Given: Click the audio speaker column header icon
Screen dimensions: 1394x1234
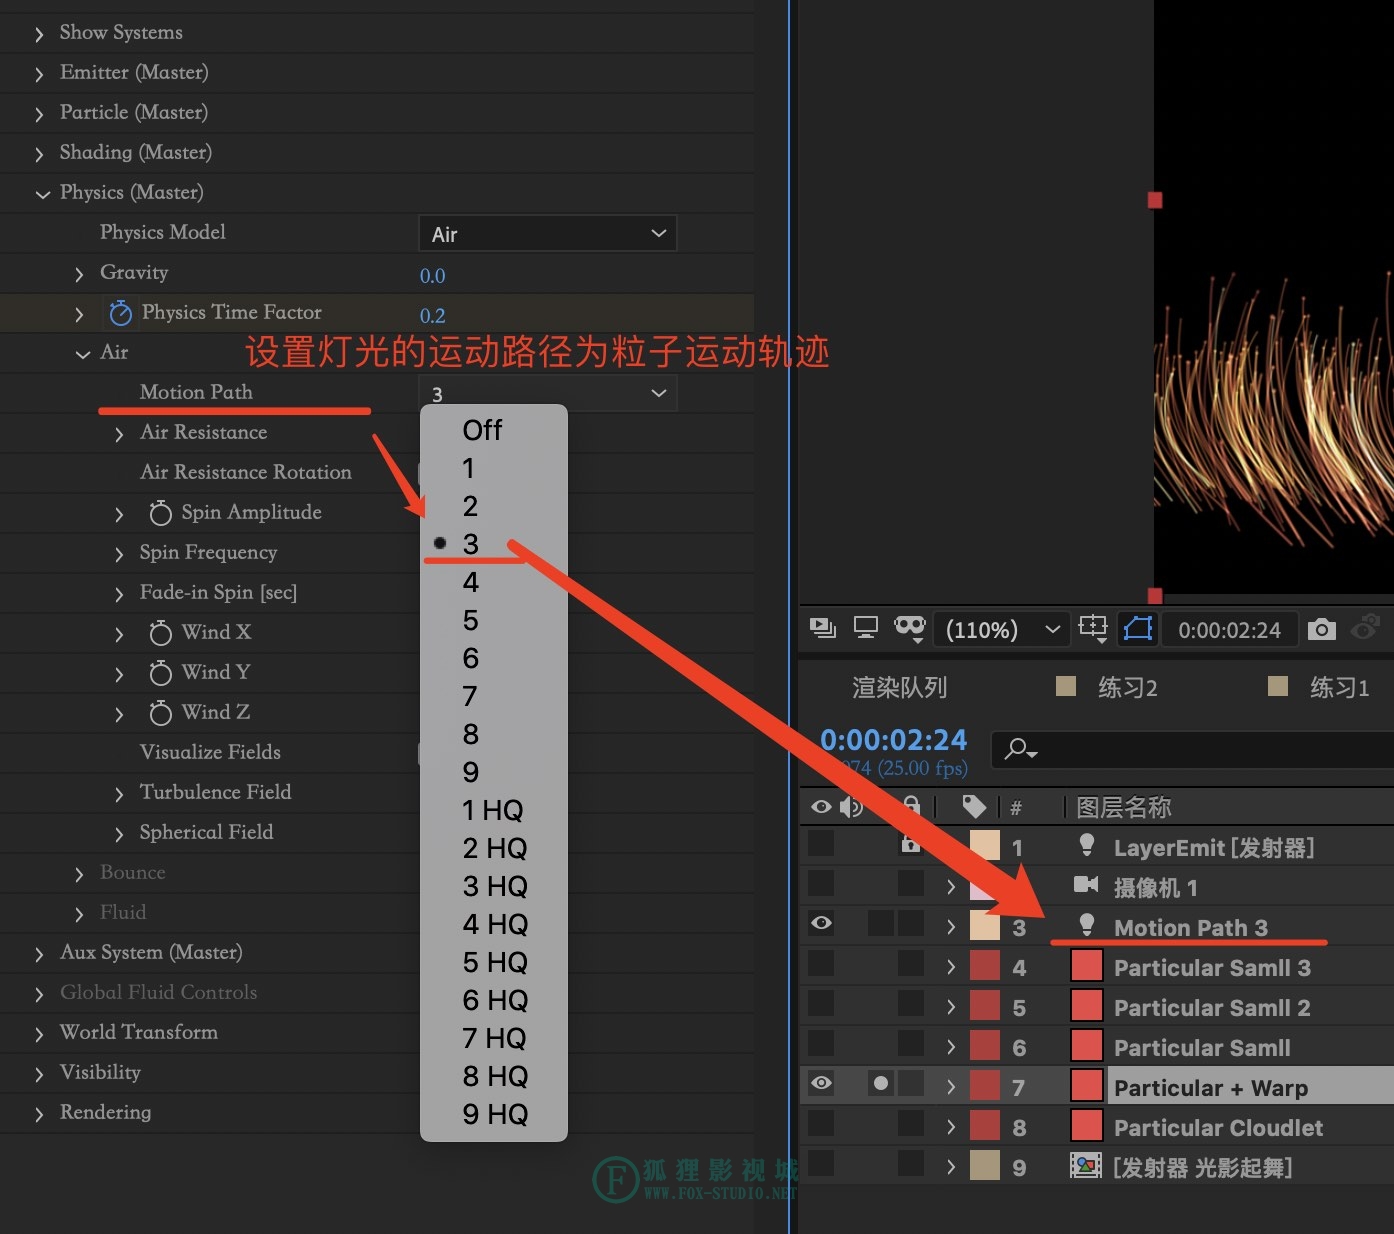Looking at the screenshot, I should 851,807.
